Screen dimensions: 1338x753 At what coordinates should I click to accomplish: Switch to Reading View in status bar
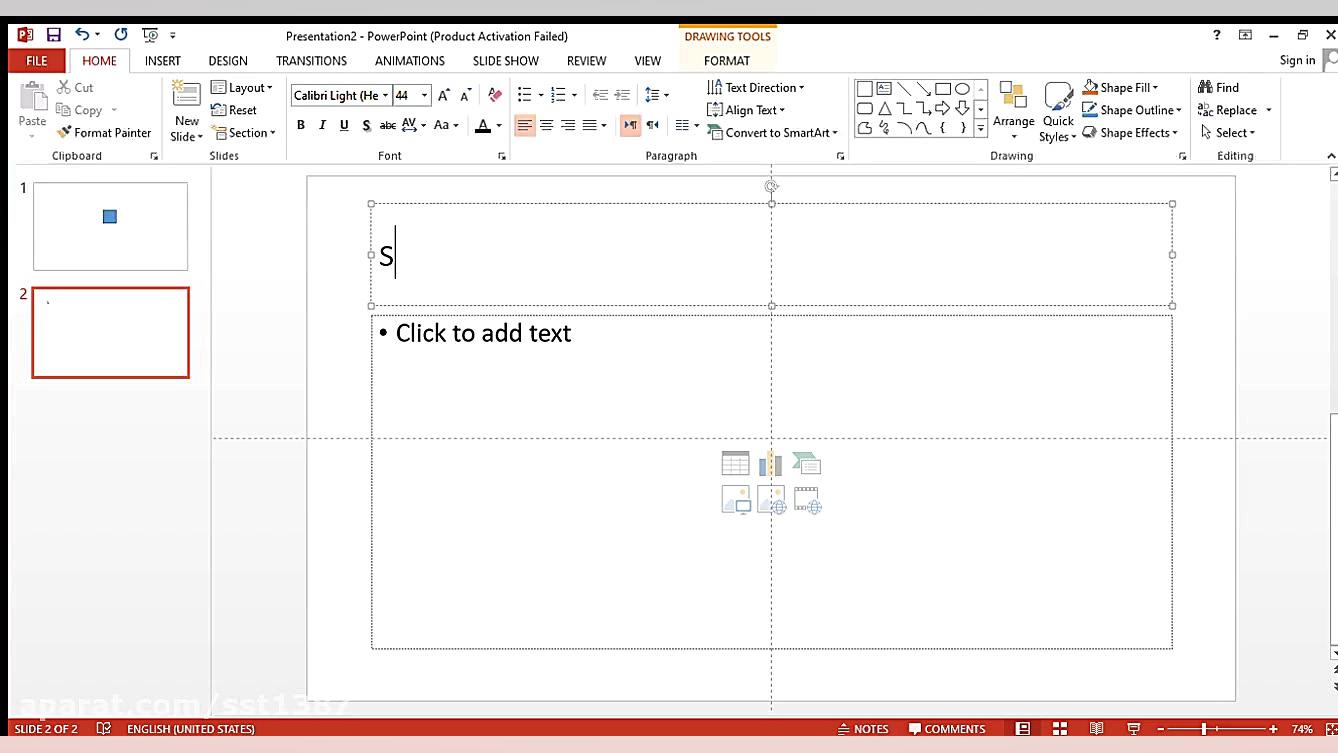point(1097,729)
